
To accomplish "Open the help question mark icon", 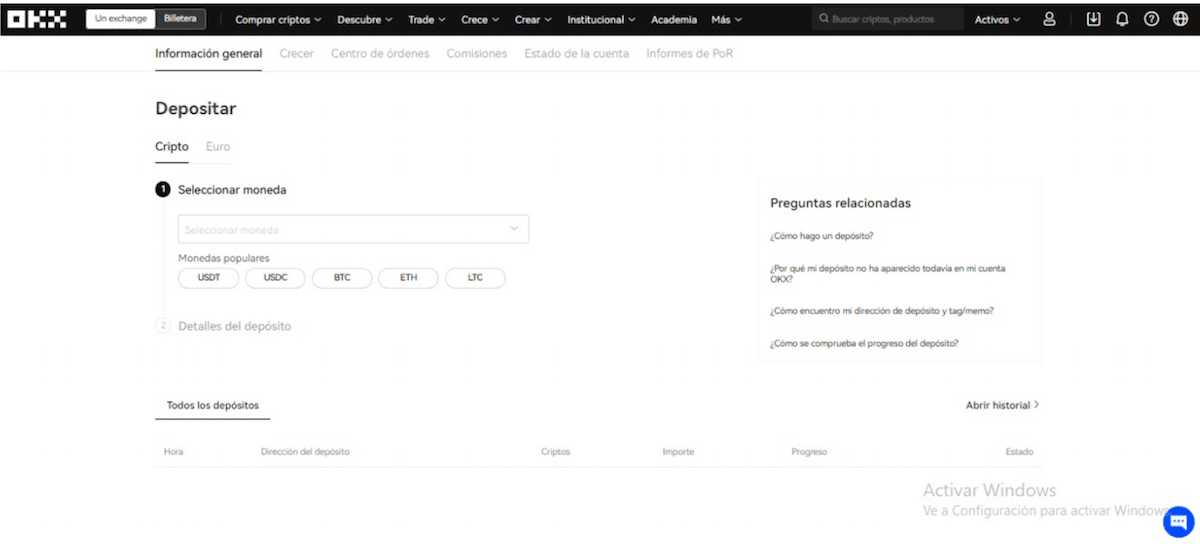I will 1151,19.
